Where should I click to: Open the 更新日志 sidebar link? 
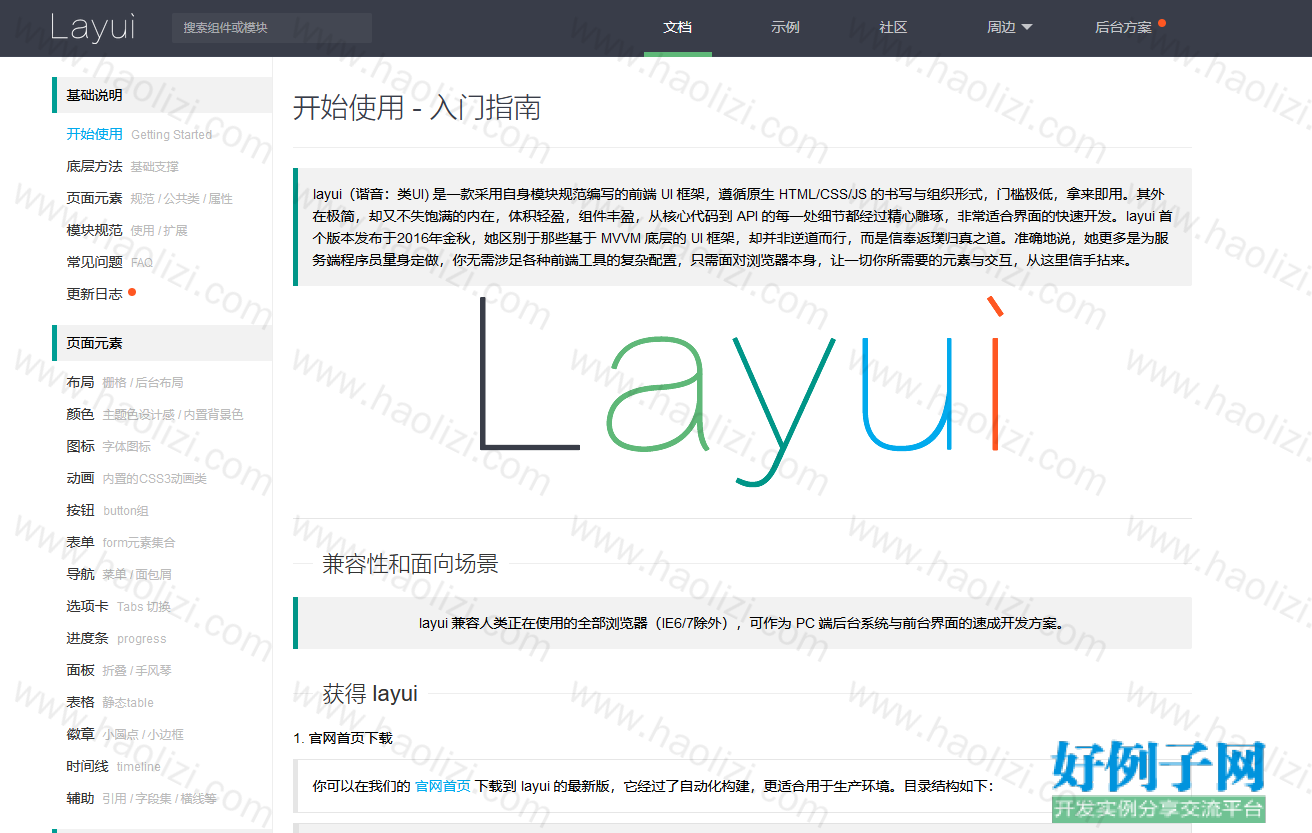coord(101,294)
